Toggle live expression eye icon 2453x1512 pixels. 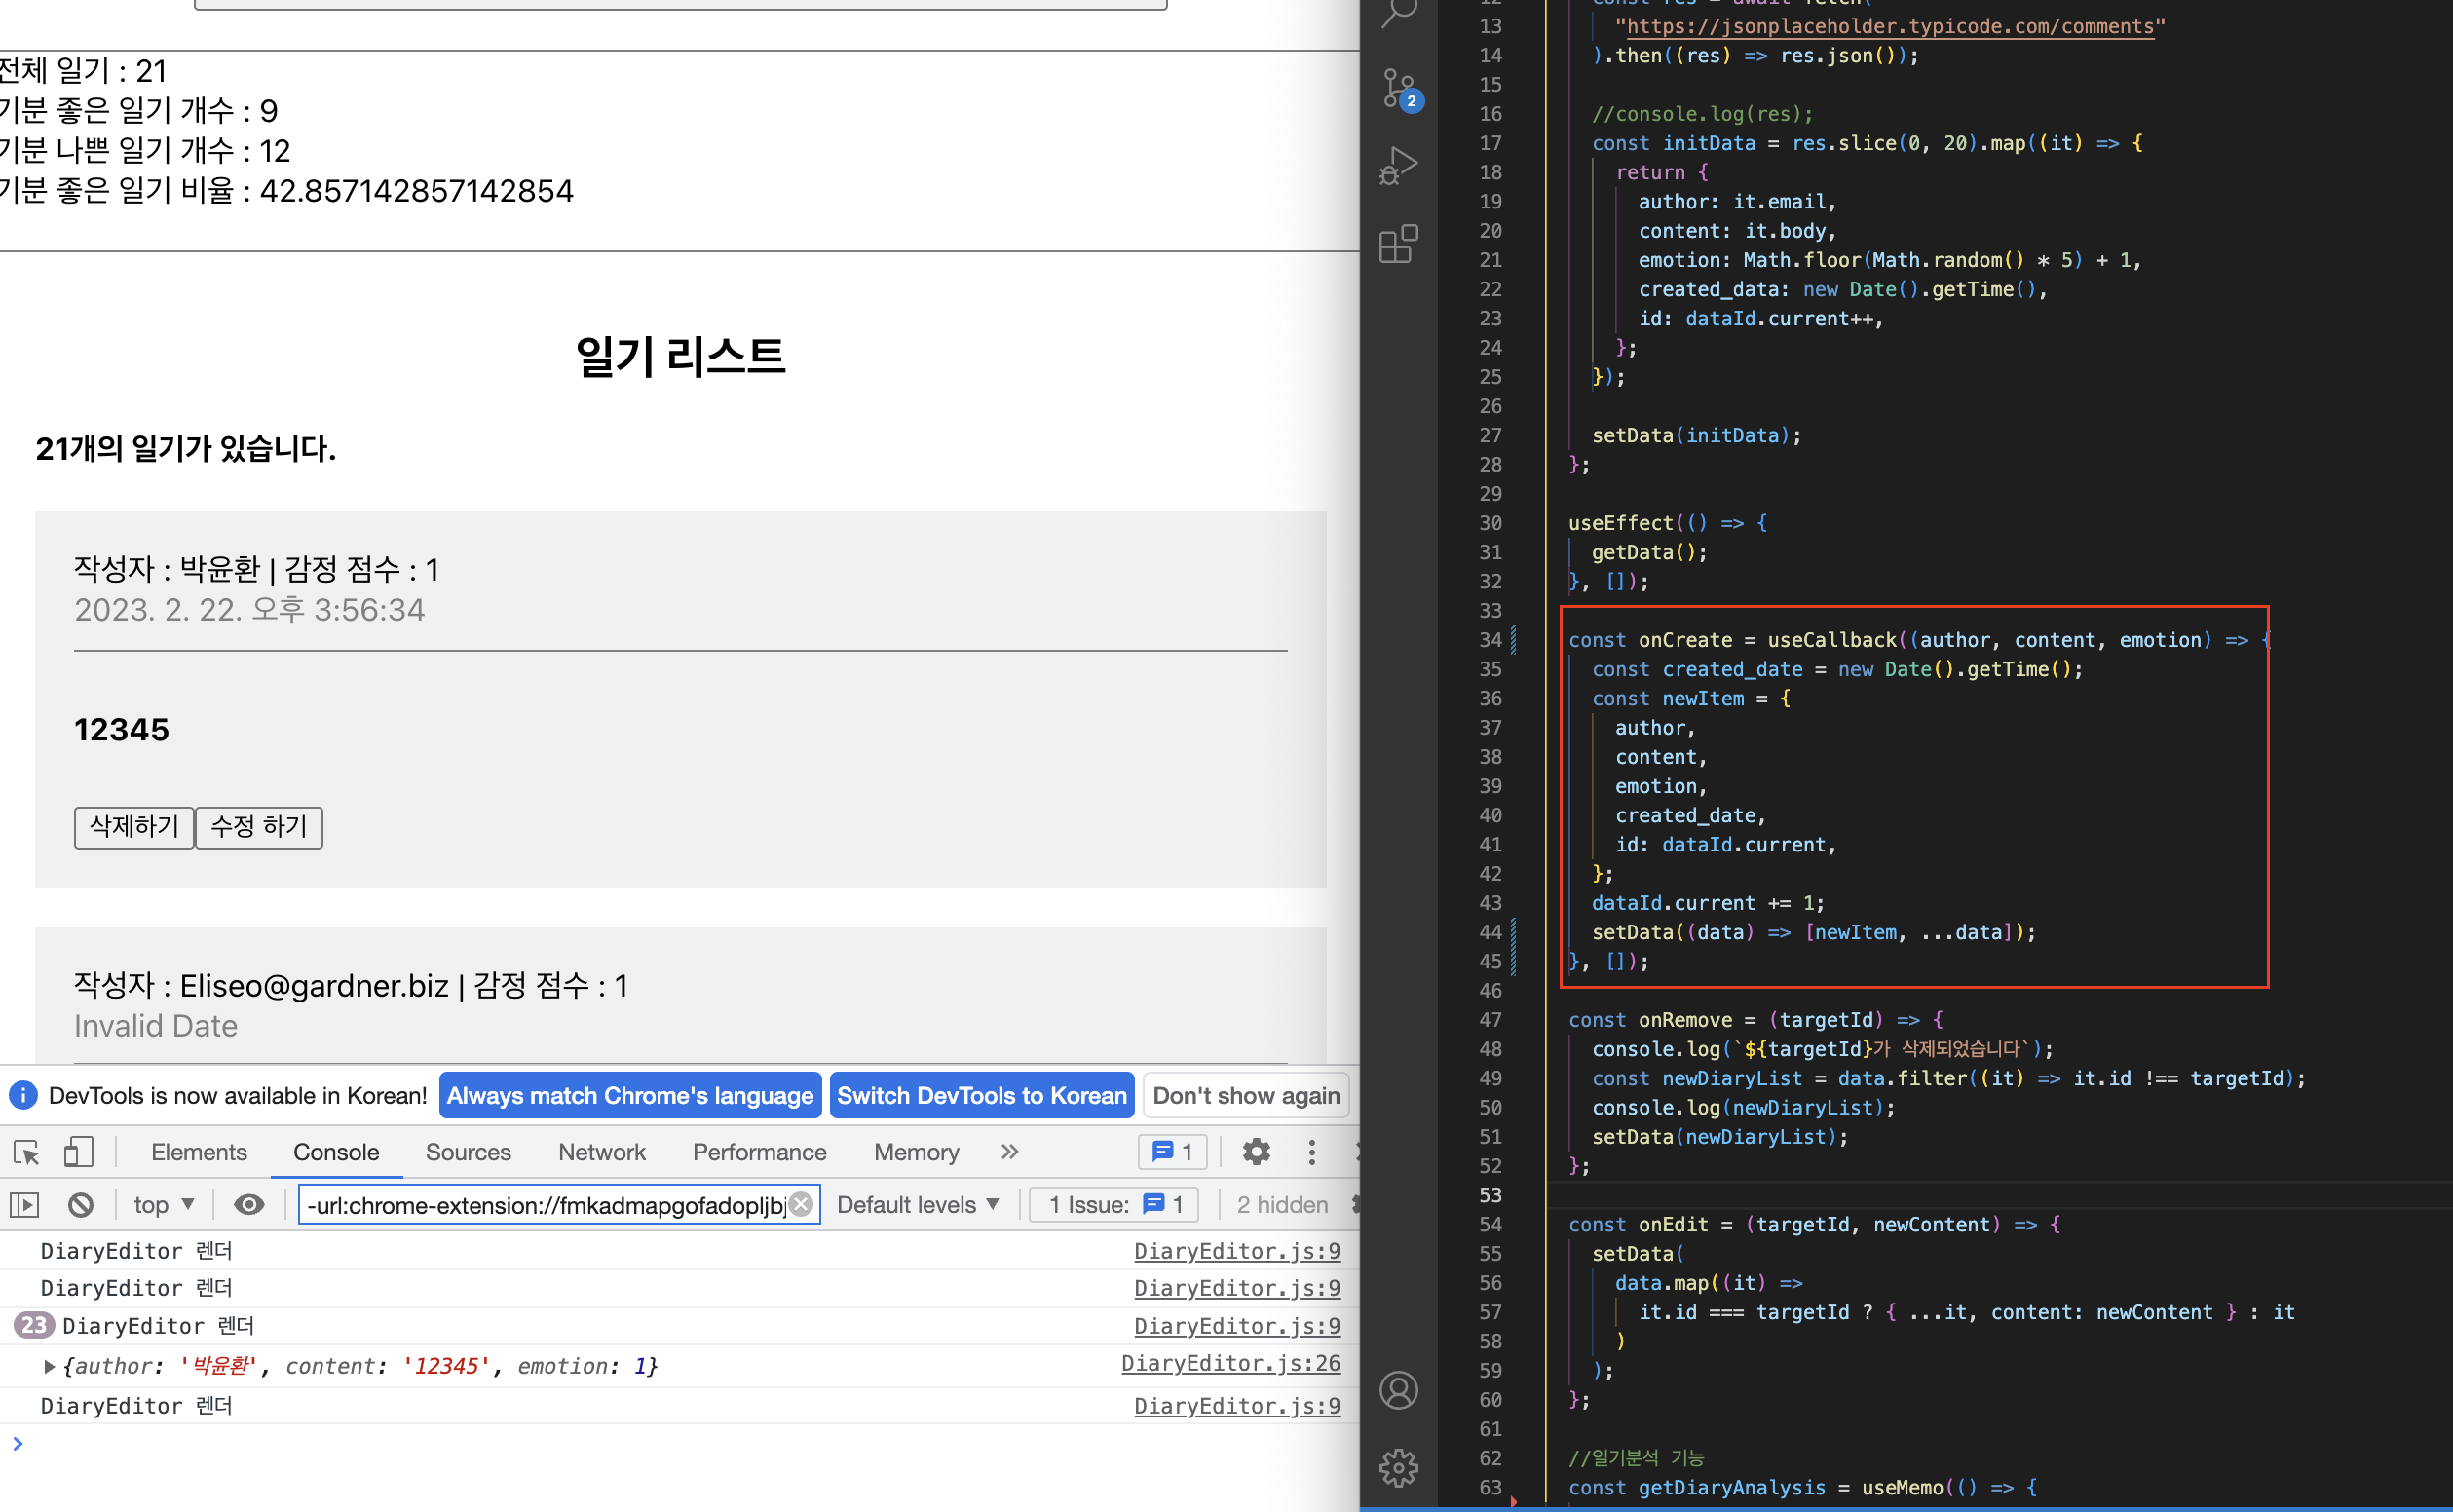point(249,1205)
